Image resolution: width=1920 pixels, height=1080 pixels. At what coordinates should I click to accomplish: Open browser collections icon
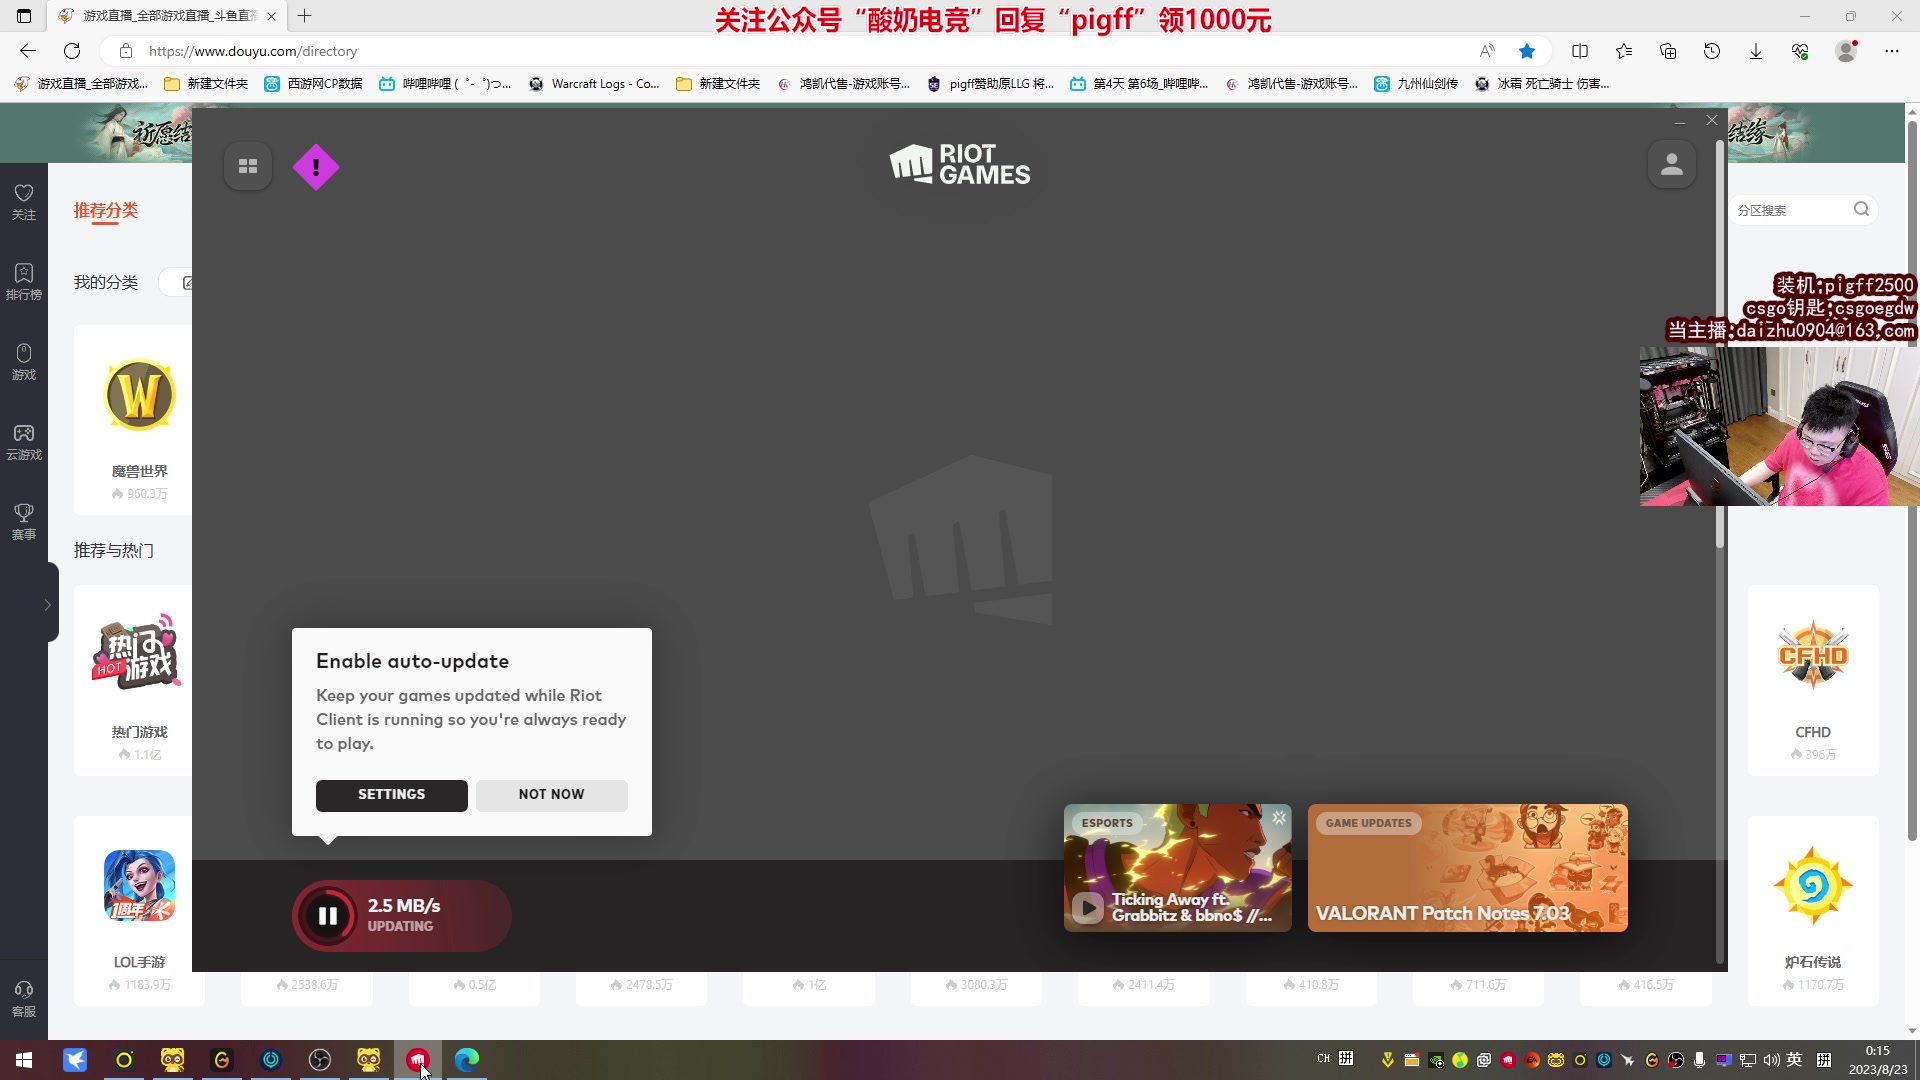click(1668, 51)
